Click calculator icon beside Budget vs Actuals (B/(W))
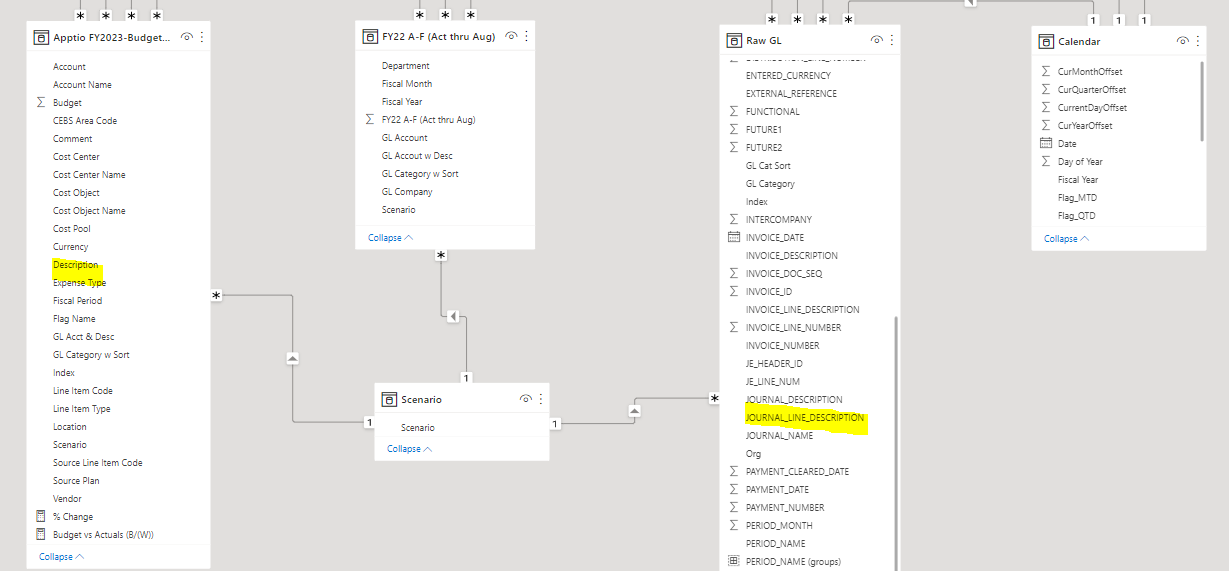Screen dimensions: 1229x571 [x=41, y=535]
